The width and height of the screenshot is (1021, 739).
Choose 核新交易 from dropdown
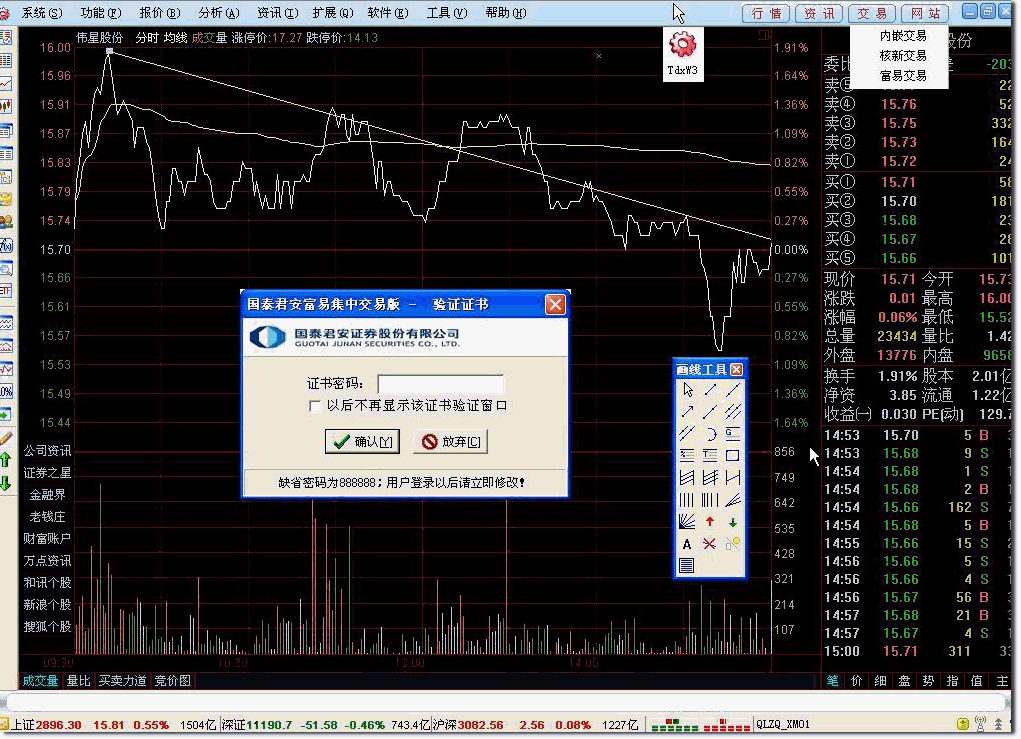click(902, 56)
